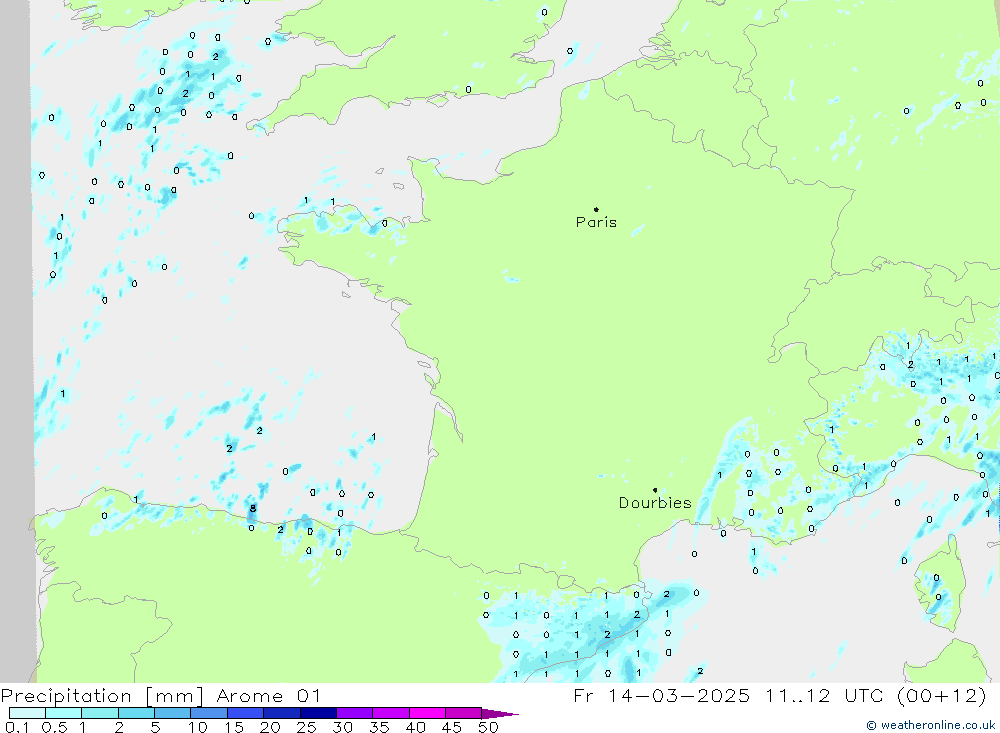The height and width of the screenshot is (733, 1000).
Task: Click the '8' precipitation value on the map
Action: pos(253,508)
